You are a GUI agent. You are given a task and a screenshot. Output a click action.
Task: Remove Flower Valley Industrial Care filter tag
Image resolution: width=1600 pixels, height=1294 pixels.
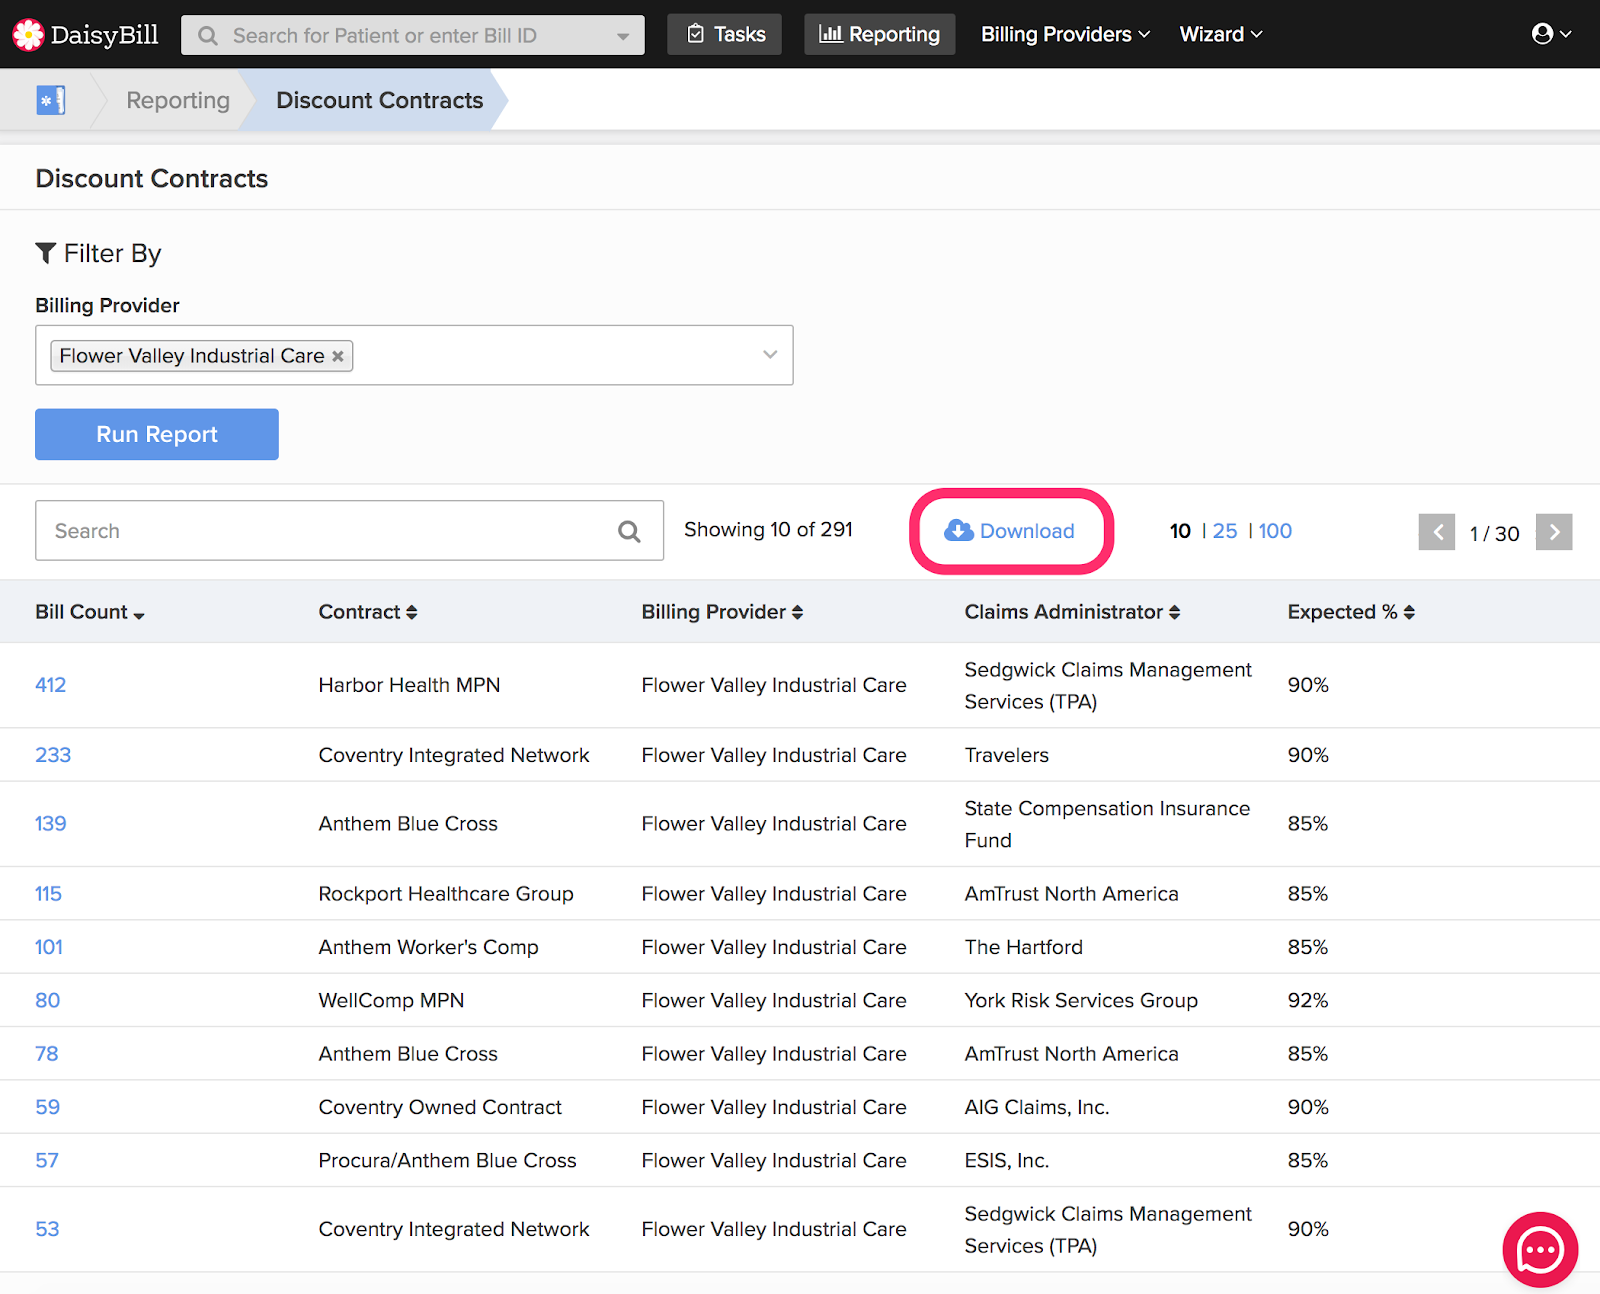coord(338,356)
